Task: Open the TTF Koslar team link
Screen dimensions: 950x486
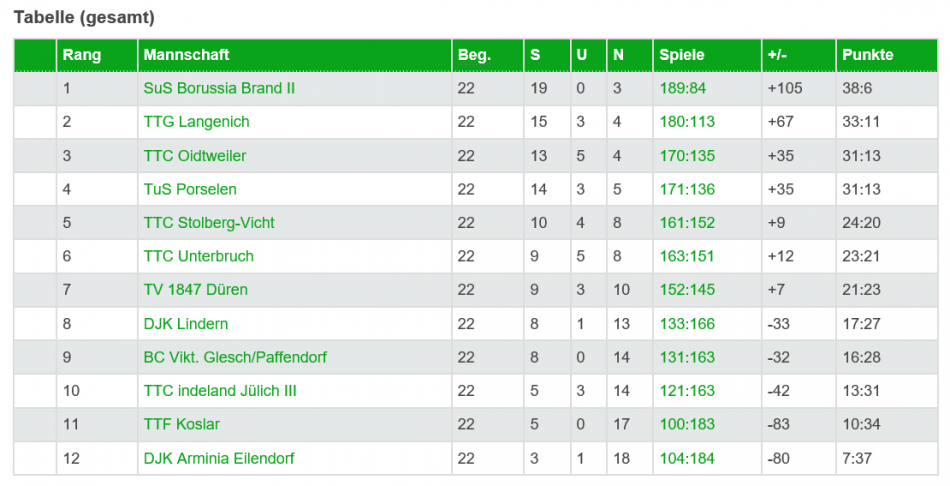Action: tap(181, 424)
